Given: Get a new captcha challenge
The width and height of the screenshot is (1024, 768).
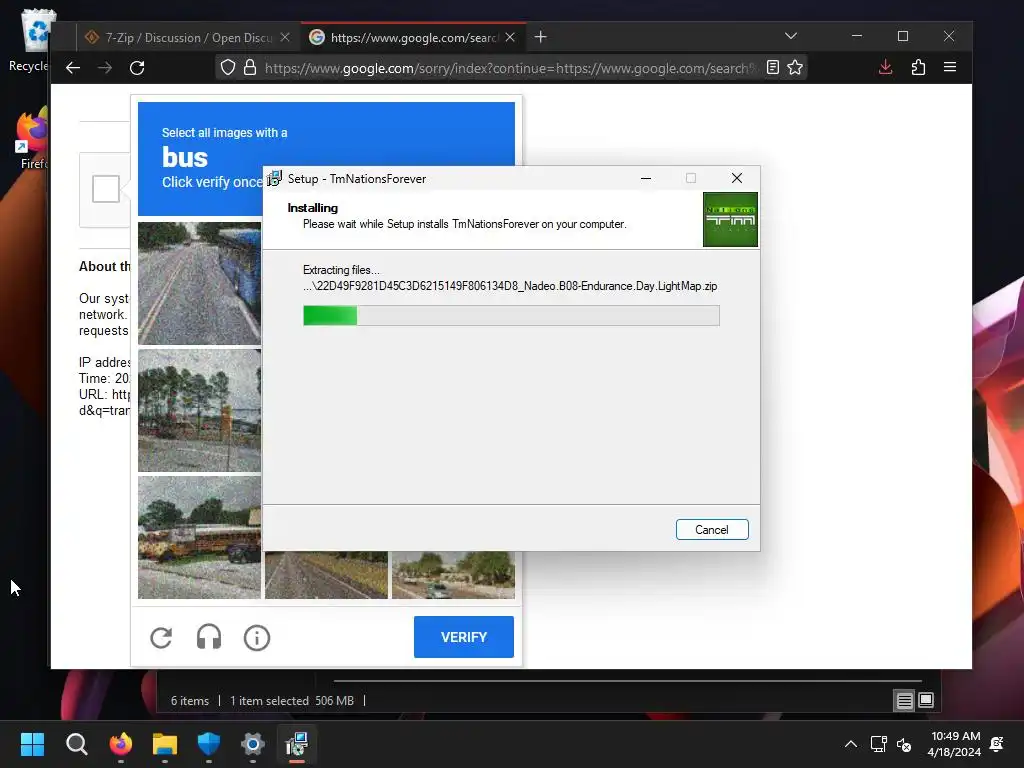Looking at the screenshot, I should coord(161,637).
